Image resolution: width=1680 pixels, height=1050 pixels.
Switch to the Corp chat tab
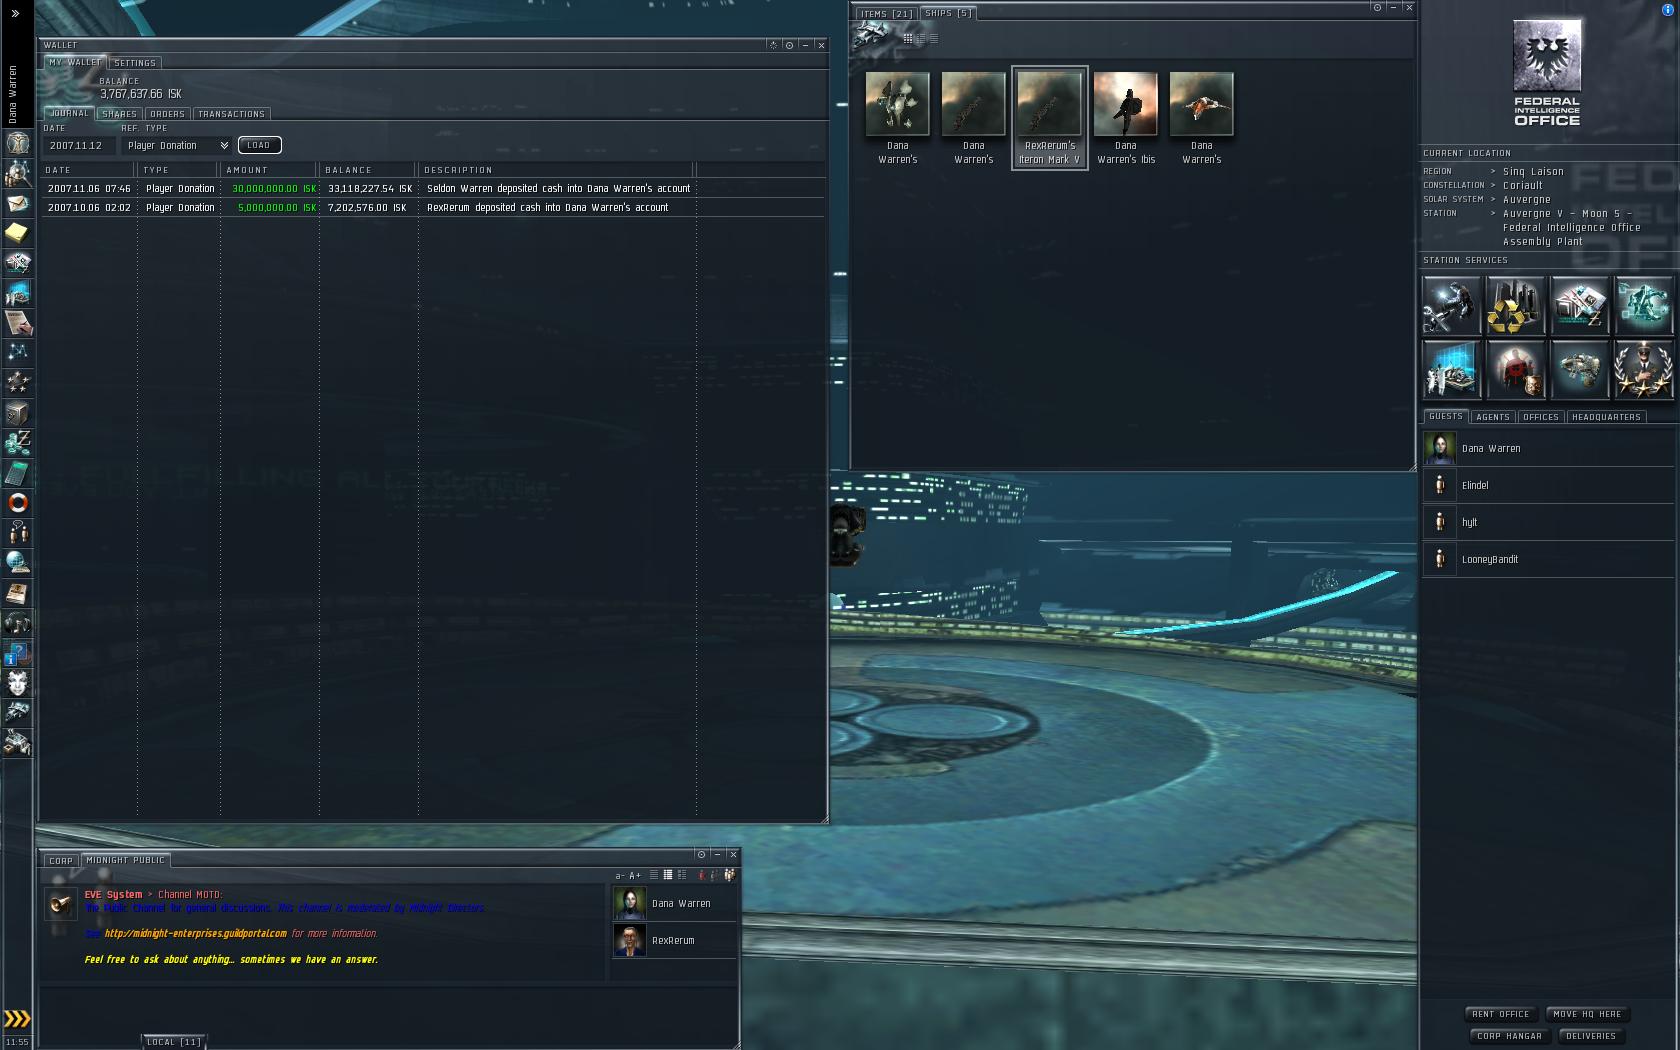(x=61, y=860)
